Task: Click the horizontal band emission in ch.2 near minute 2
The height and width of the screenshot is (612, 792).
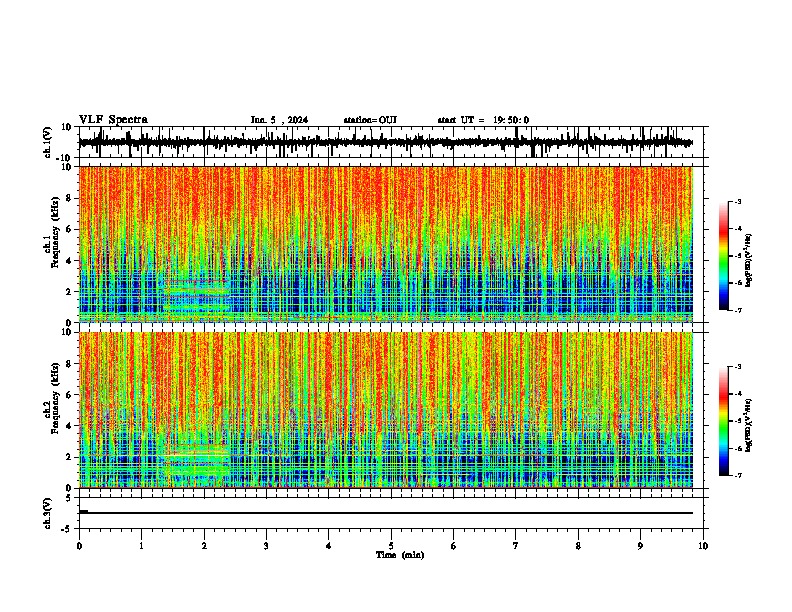Action: tap(196, 461)
